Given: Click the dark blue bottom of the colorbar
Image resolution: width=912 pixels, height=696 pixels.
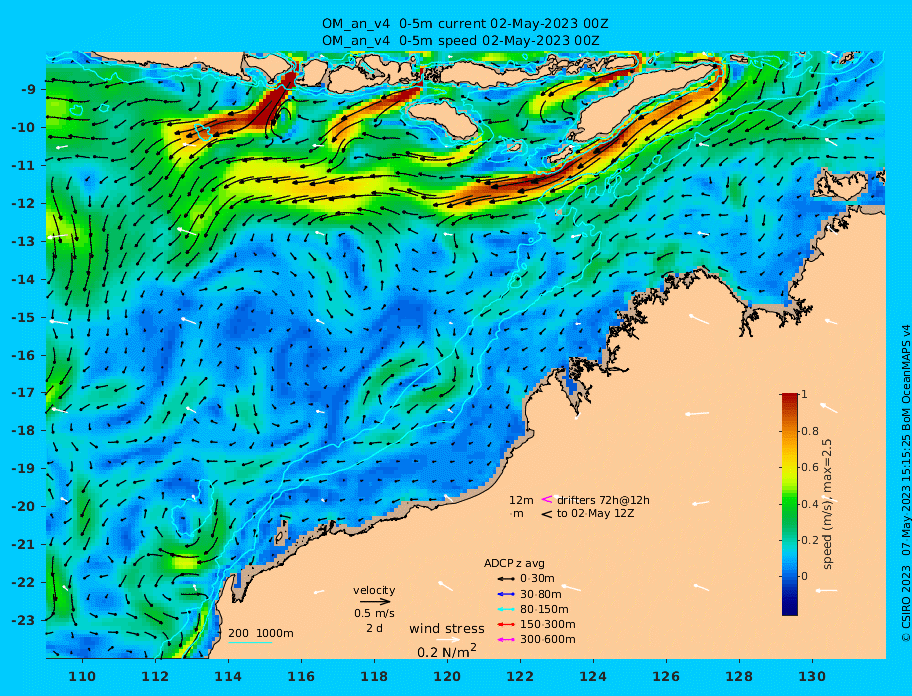Looking at the screenshot, I should coord(790,608).
